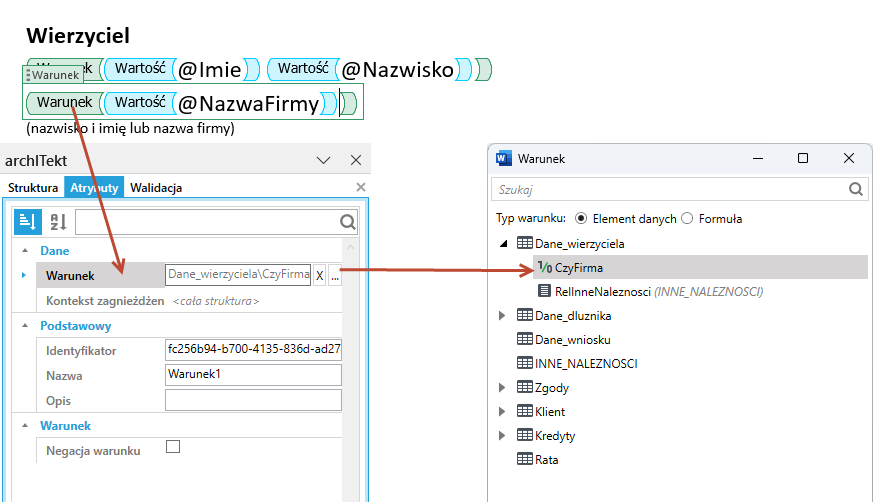Image resolution: width=885 pixels, height=502 pixels.
Task: Click search magnifier in Atrybuty panel
Action: 348,222
